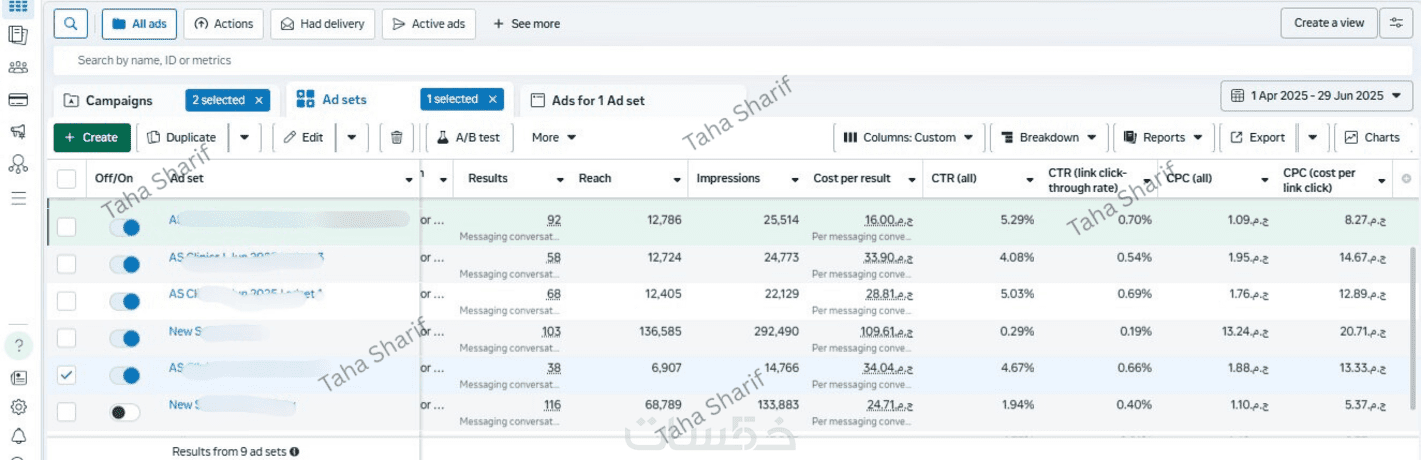This screenshot has width=1421, height=460.
Task: Delete selected item with trash icon
Action: tap(397, 137)
